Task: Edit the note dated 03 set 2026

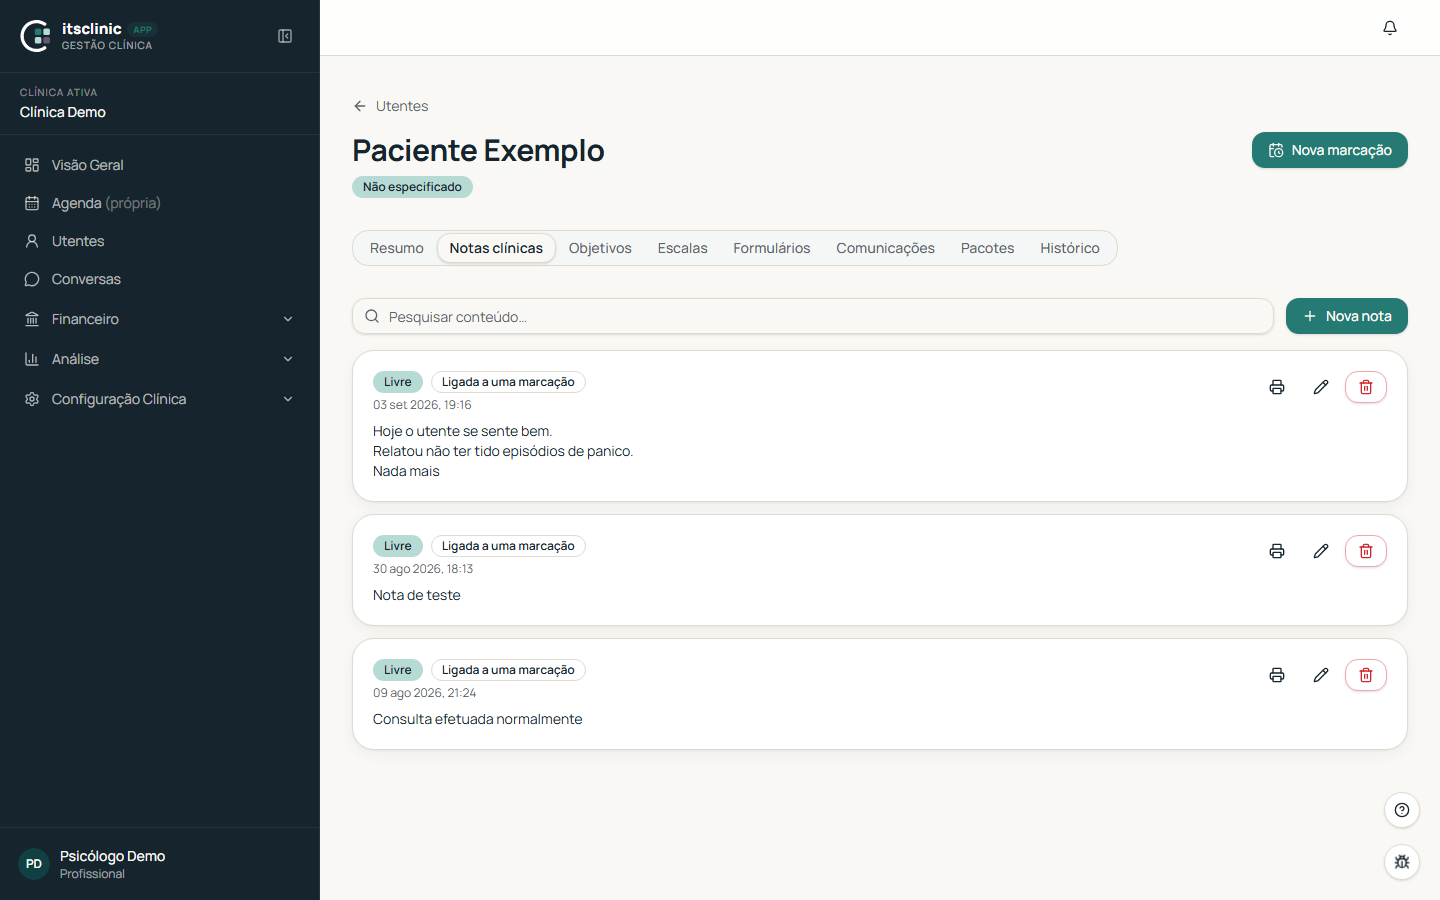Action: click(x=1321, y=387)
